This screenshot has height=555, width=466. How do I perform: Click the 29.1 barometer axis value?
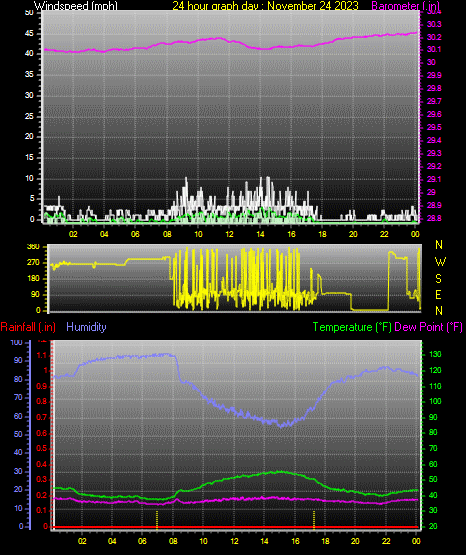pos(434,179)
